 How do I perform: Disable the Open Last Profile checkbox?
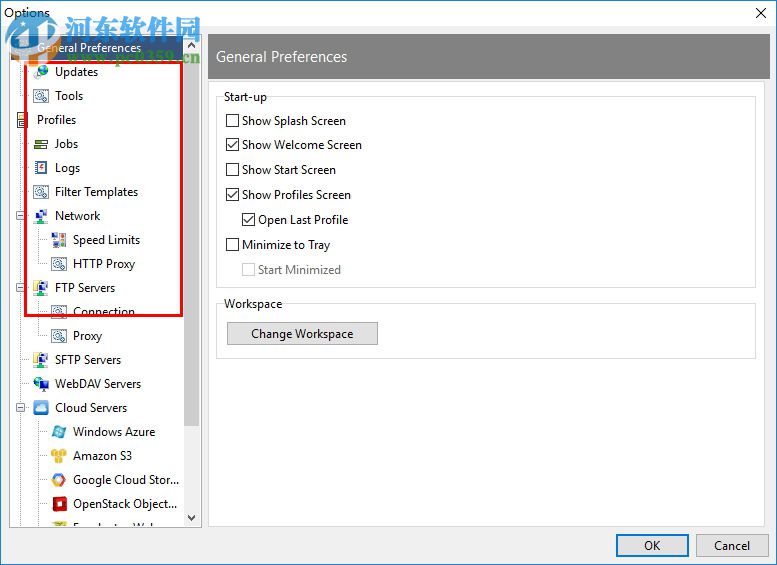pyautogui.click(x=249, y=220)
